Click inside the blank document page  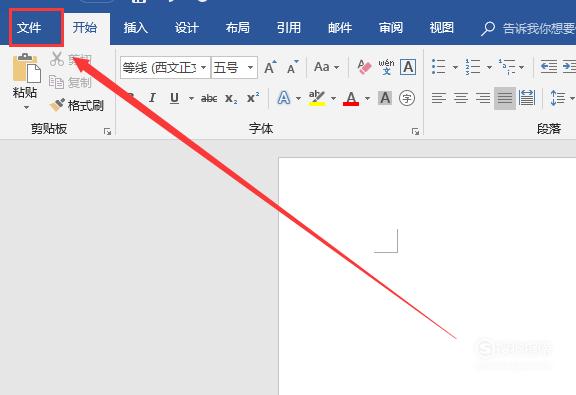[427, 276]
